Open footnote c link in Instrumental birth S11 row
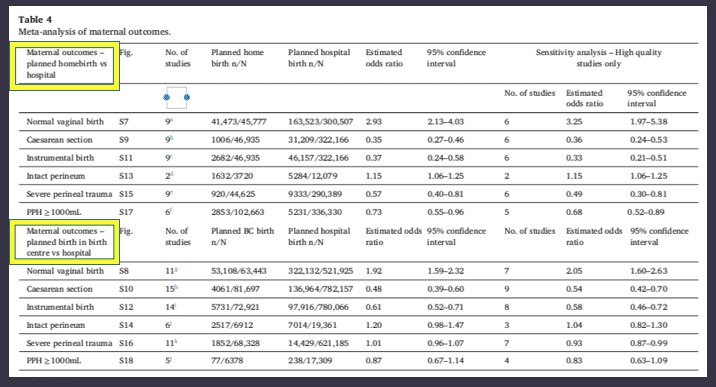 point(172,157)
